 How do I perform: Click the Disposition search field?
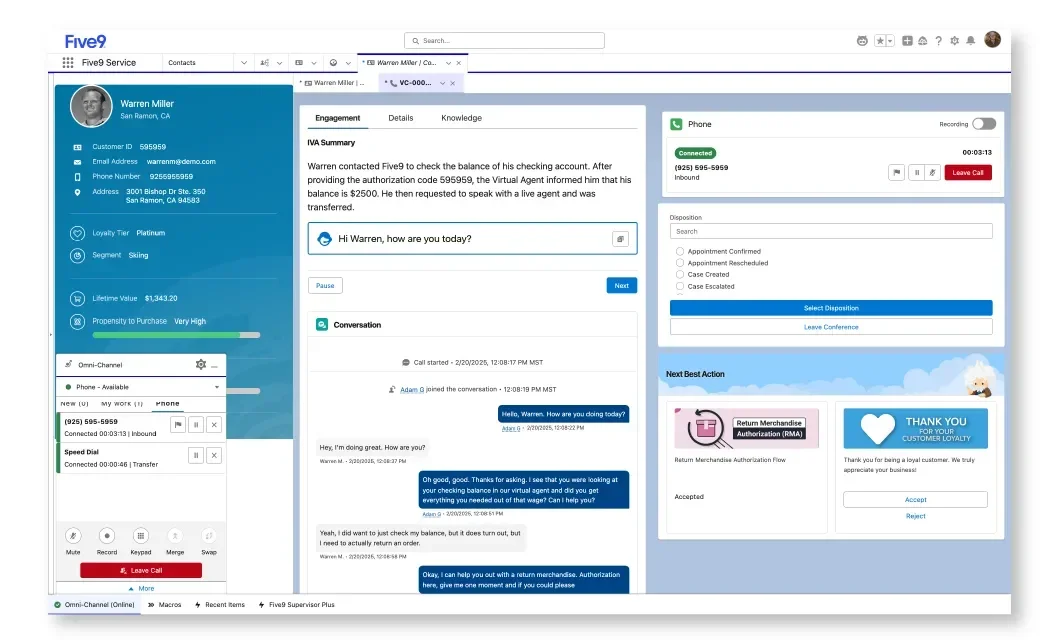[831, 231]
